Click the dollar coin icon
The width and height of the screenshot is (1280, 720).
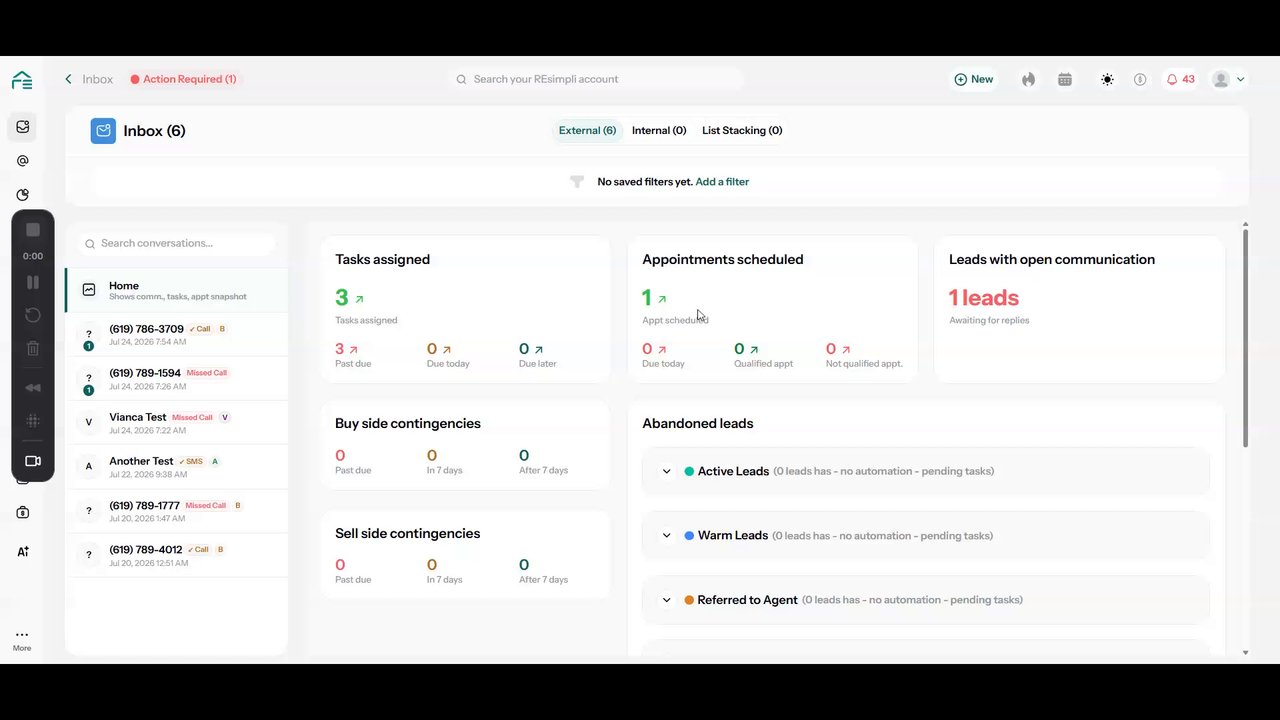[1140, 79]
